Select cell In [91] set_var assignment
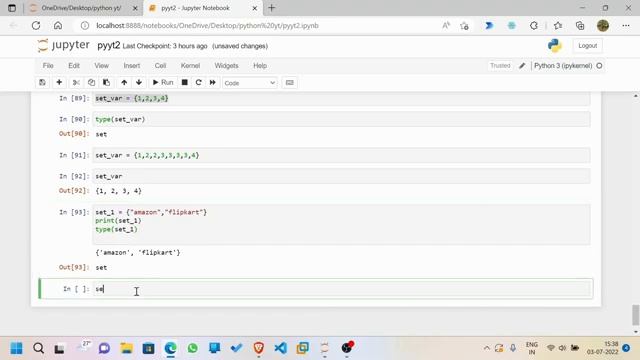This screenshot has width=640, height=360. tap(342, 155)
